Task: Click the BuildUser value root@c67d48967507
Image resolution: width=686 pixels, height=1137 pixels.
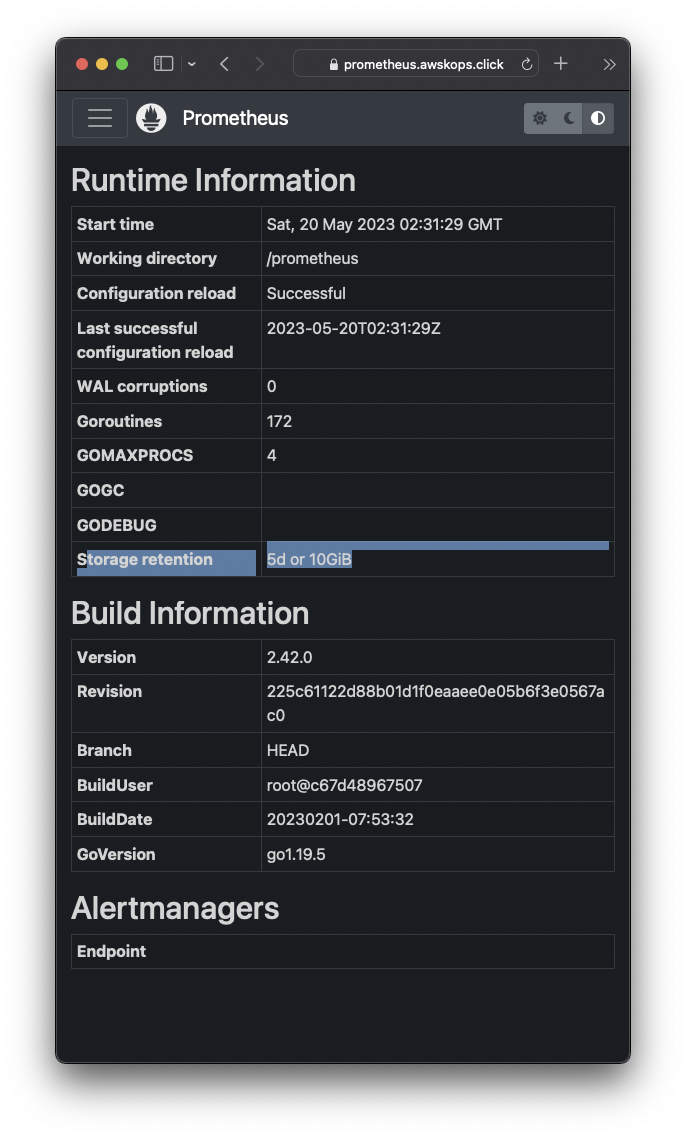Action: point(344,785)
